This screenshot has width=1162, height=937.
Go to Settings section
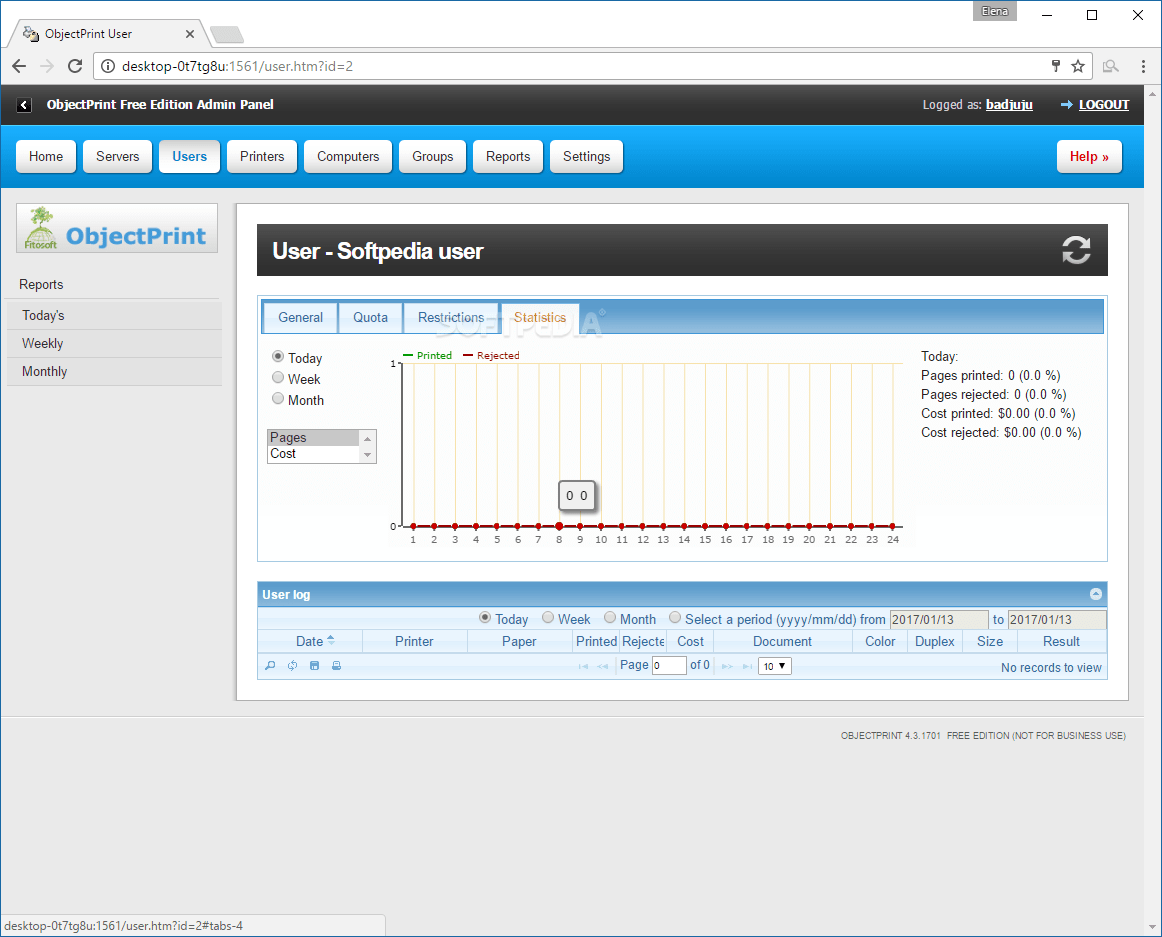coord(587,156)
